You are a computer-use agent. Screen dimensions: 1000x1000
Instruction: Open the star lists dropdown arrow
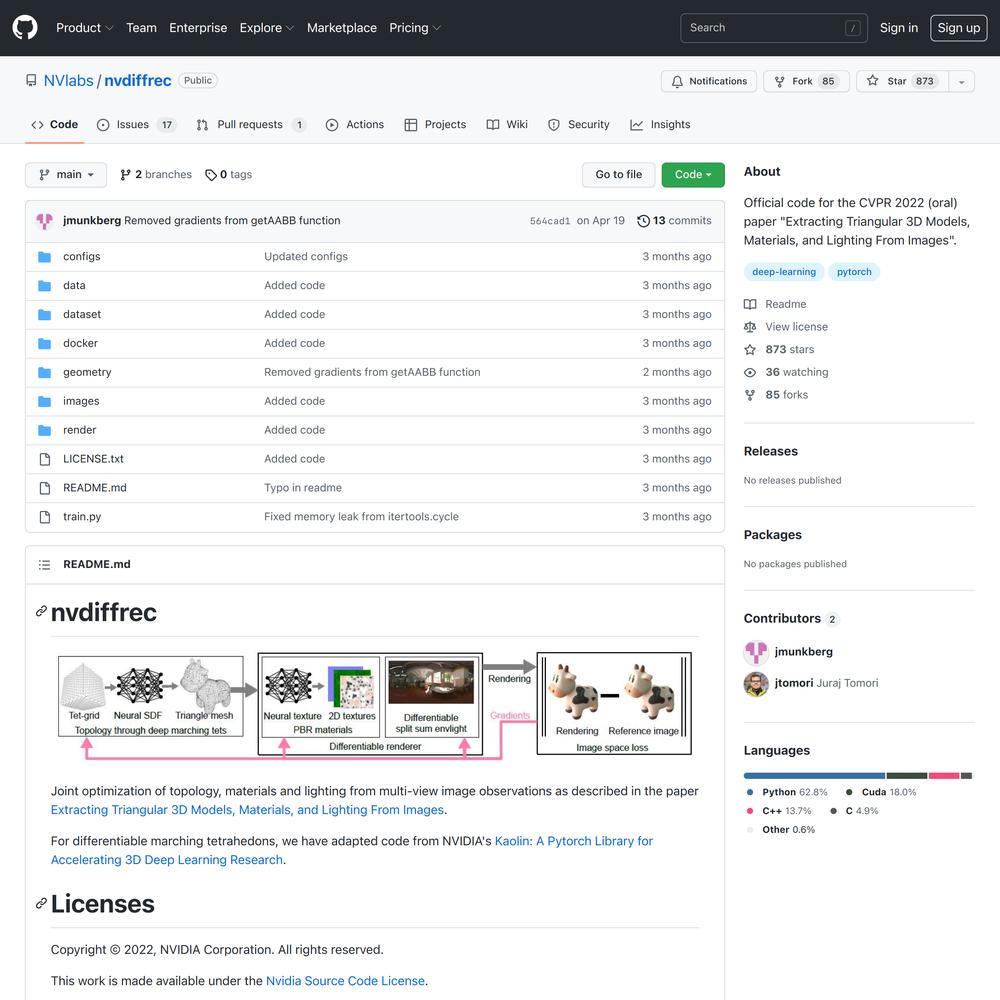pos(962,81)
